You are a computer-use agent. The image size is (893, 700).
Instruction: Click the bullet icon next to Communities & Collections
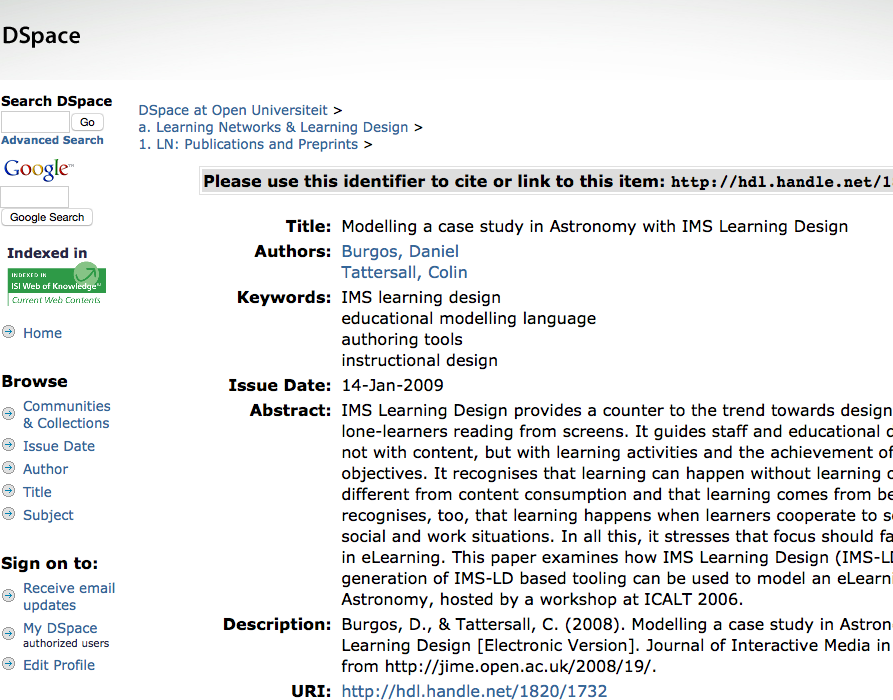pos(9,413)
